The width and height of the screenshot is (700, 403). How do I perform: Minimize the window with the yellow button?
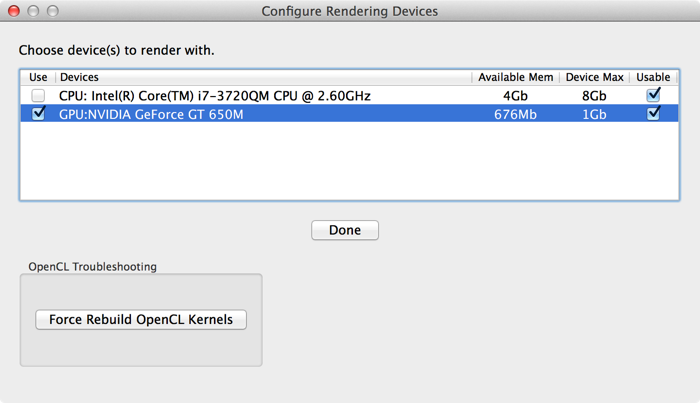[33, 11]
